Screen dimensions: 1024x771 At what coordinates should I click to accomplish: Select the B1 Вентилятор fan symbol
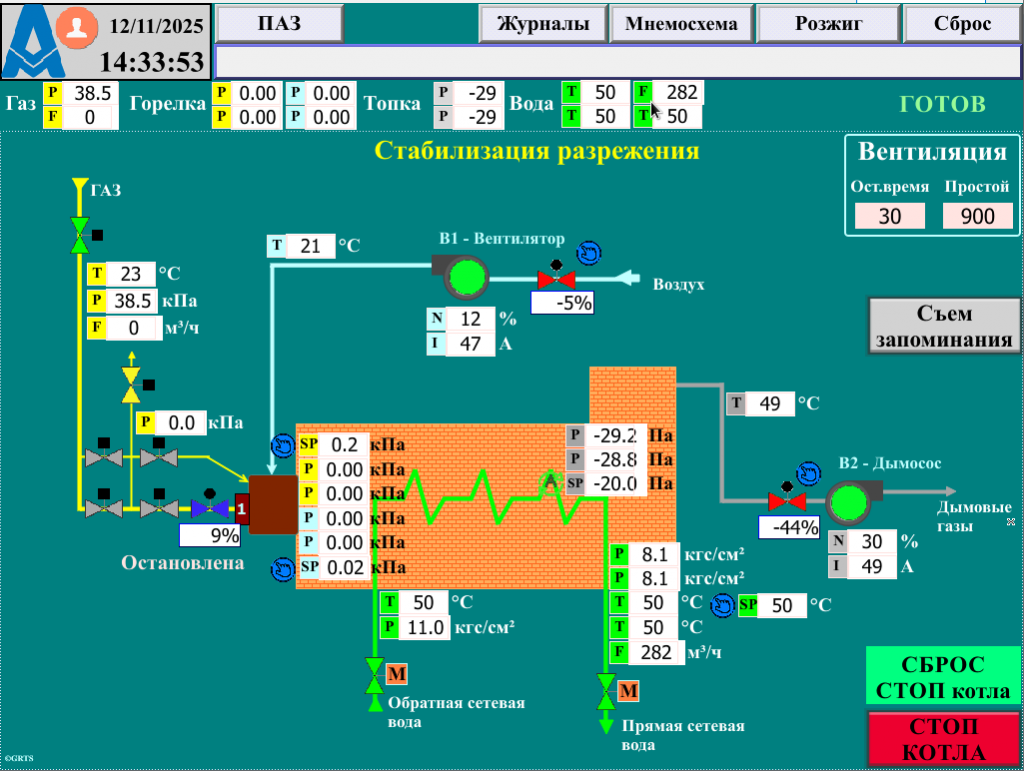click(x=464, y=277)
